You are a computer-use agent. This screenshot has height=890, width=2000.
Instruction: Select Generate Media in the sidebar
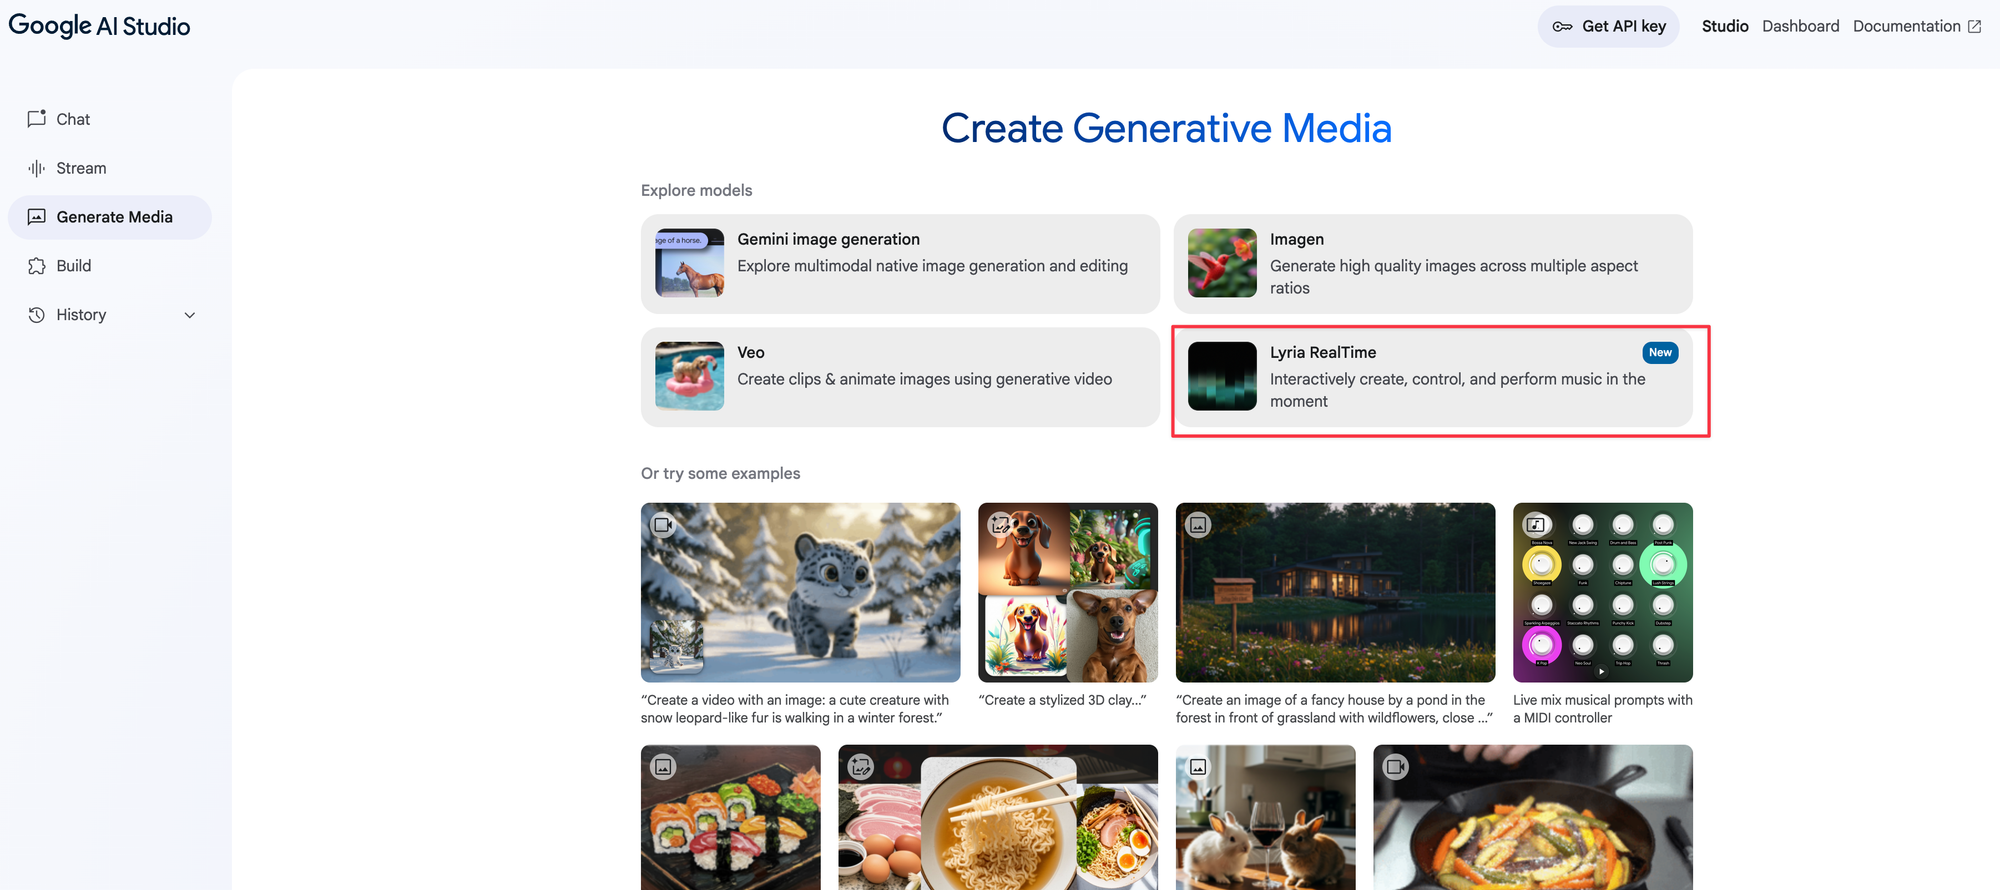(x=110, y=217)
